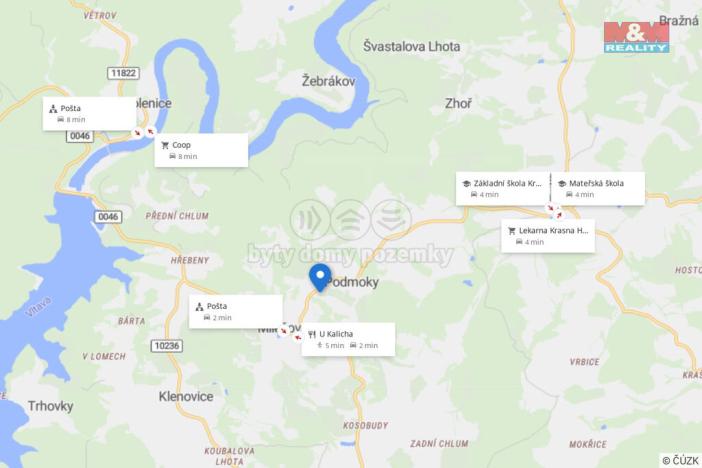Image resolution: width=702 pixels, height=468 pixels.
Task: Click the blue location pin at Podmoky
Action: pos(320,278)
